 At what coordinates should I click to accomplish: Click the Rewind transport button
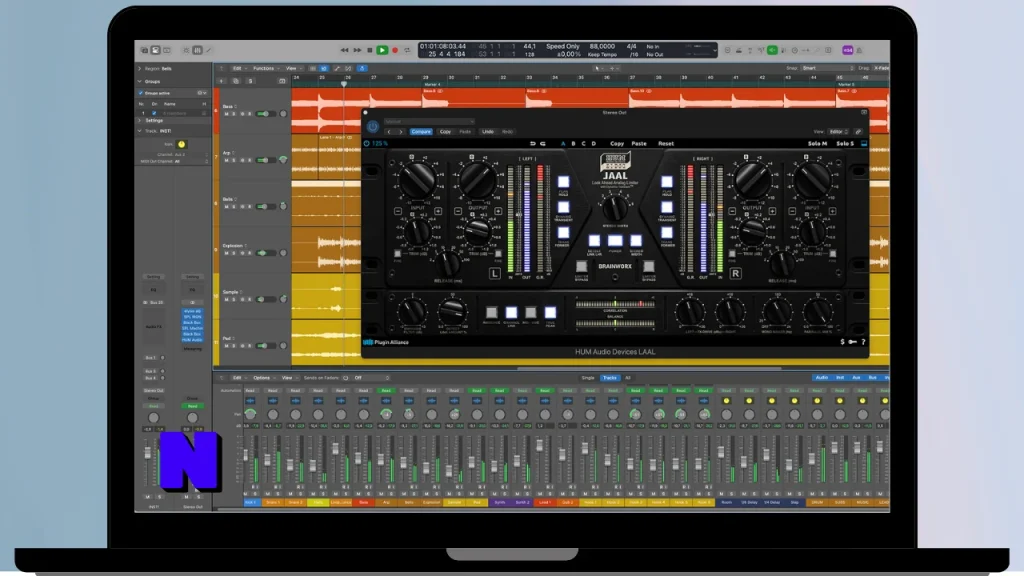[344, 50]
